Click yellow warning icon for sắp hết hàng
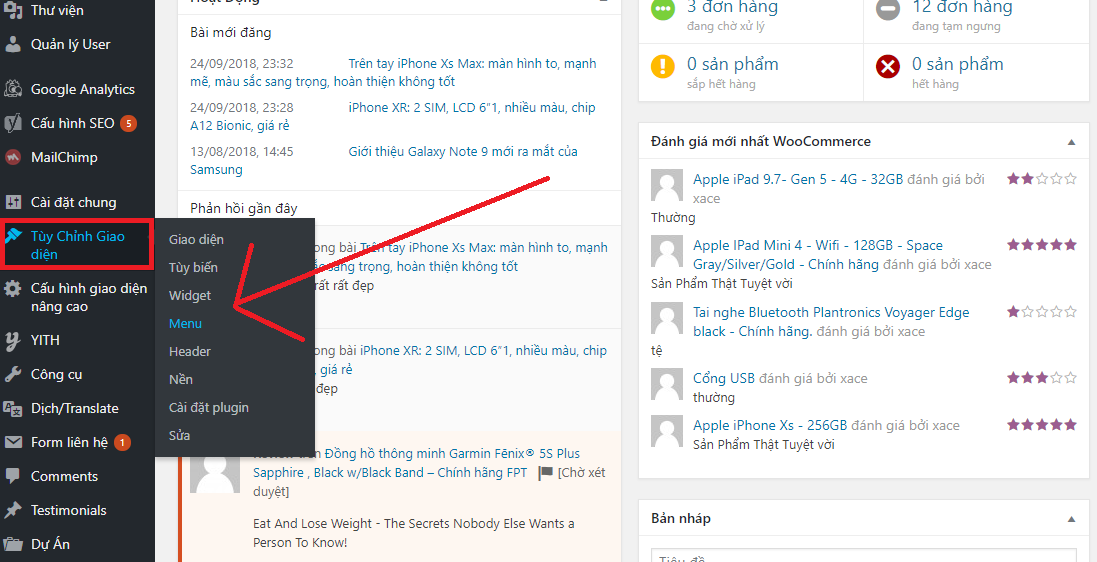This screenshot has width=1097, height=562. coord(663,66)
